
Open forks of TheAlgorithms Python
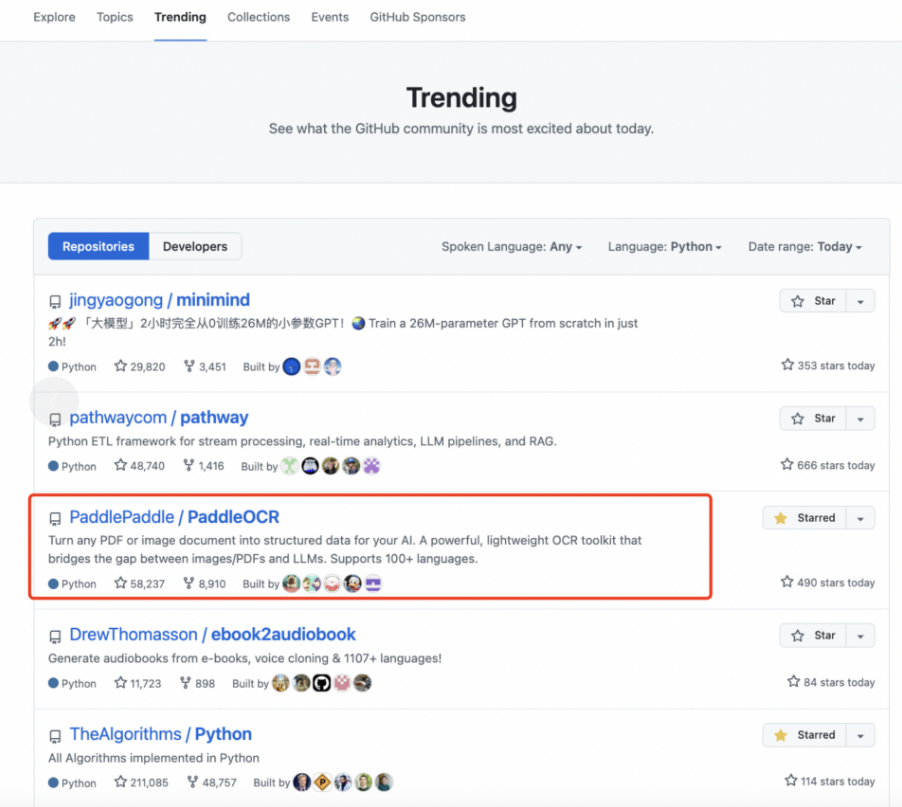click(x=193, y=782)
